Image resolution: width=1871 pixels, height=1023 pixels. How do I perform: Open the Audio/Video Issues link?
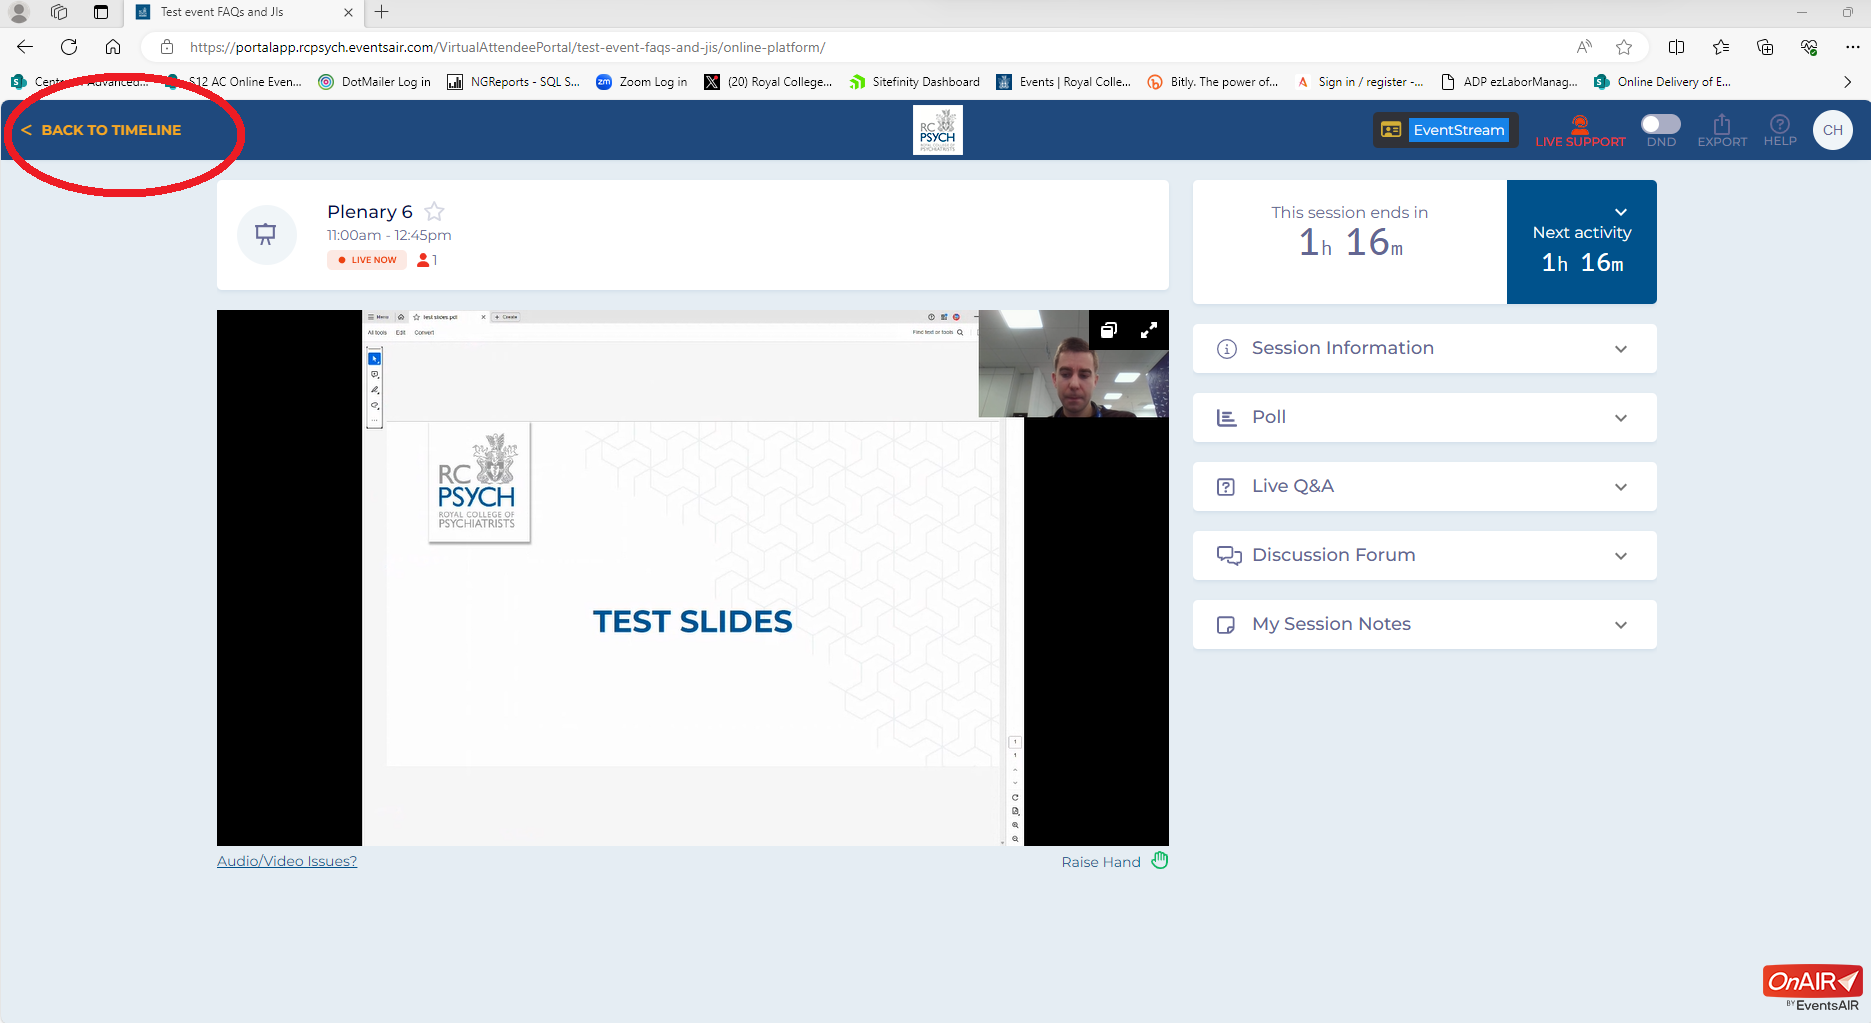click(287, 861)
